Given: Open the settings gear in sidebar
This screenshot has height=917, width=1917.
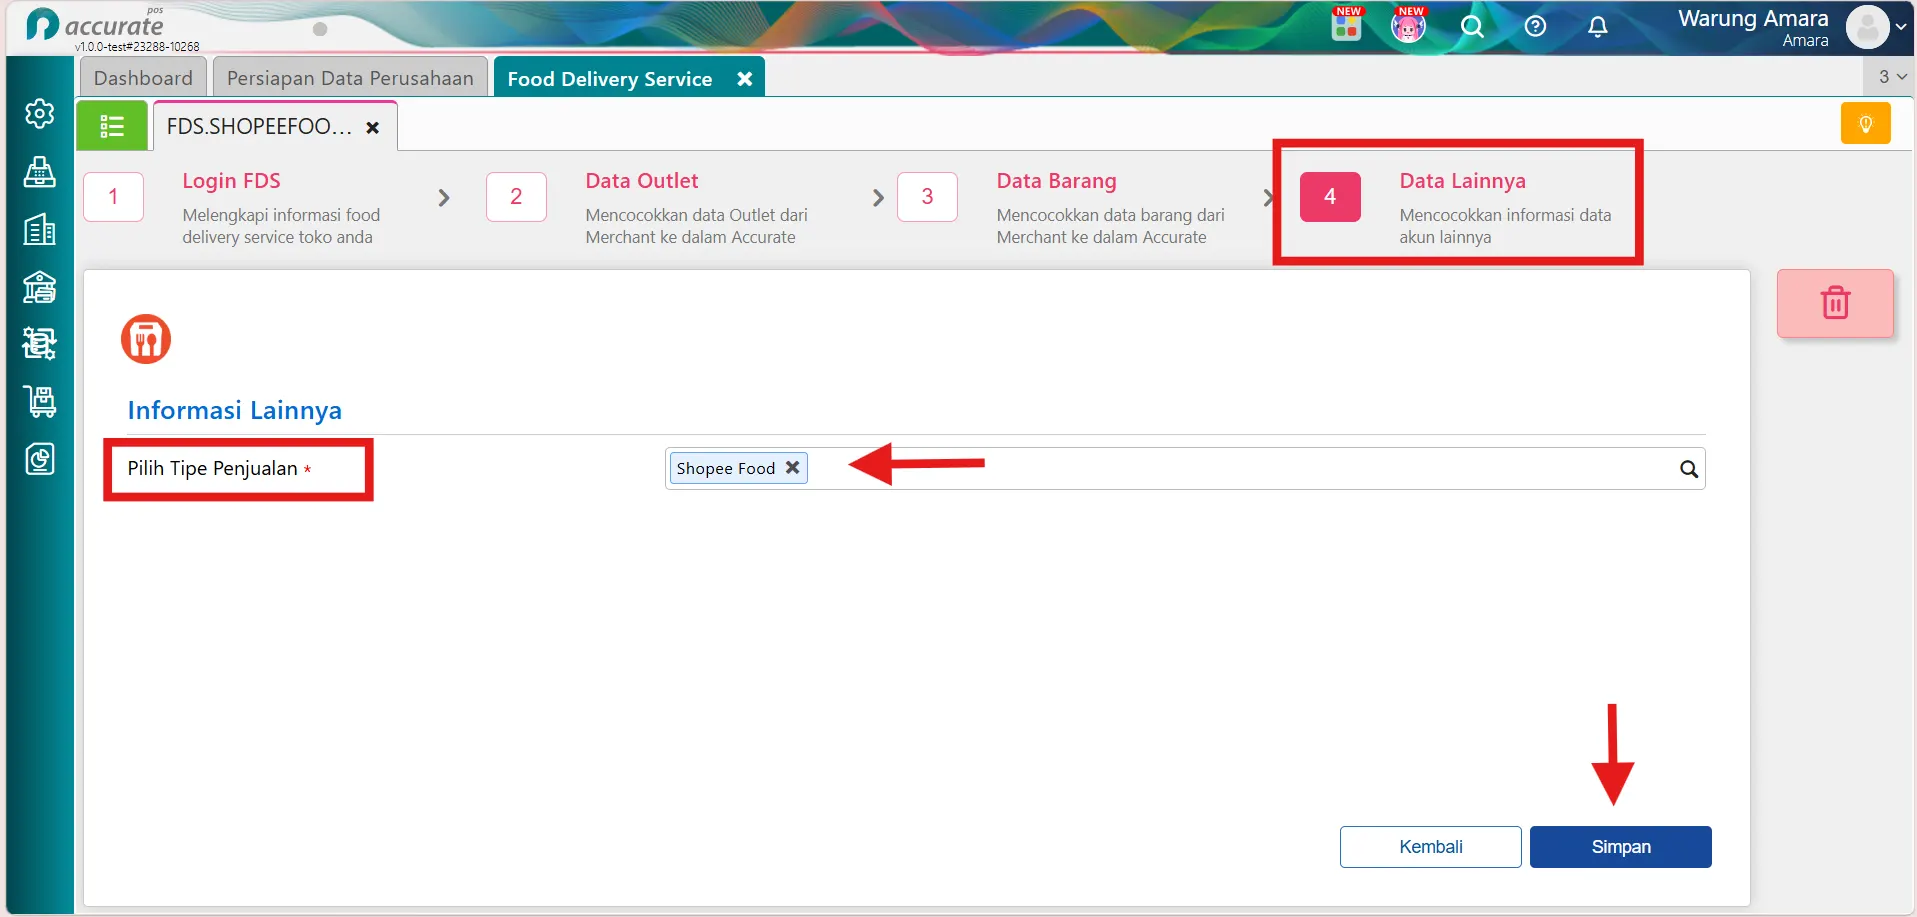Looking at the screenshot, I should pyautogui.click(x=39, y=114).
